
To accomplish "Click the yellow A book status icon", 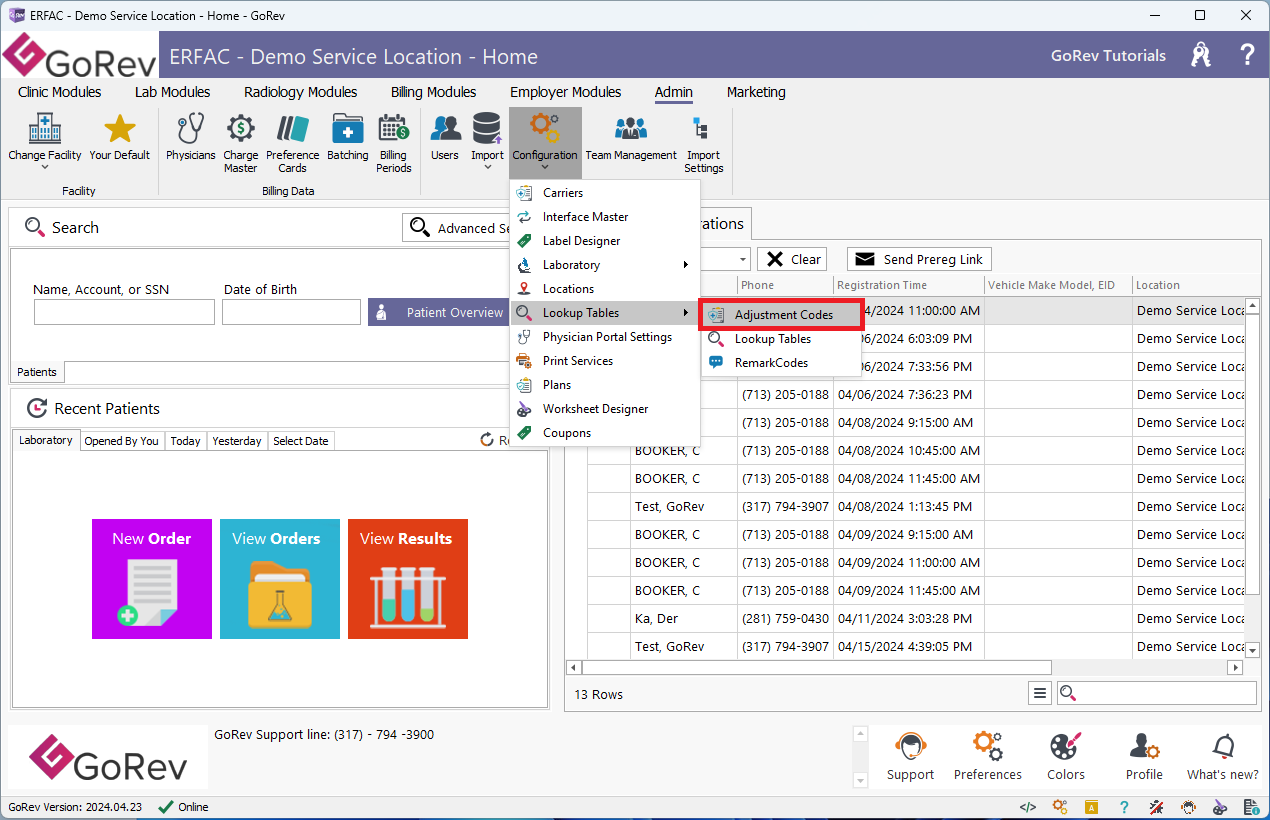I will click(x=1092, y=807).
